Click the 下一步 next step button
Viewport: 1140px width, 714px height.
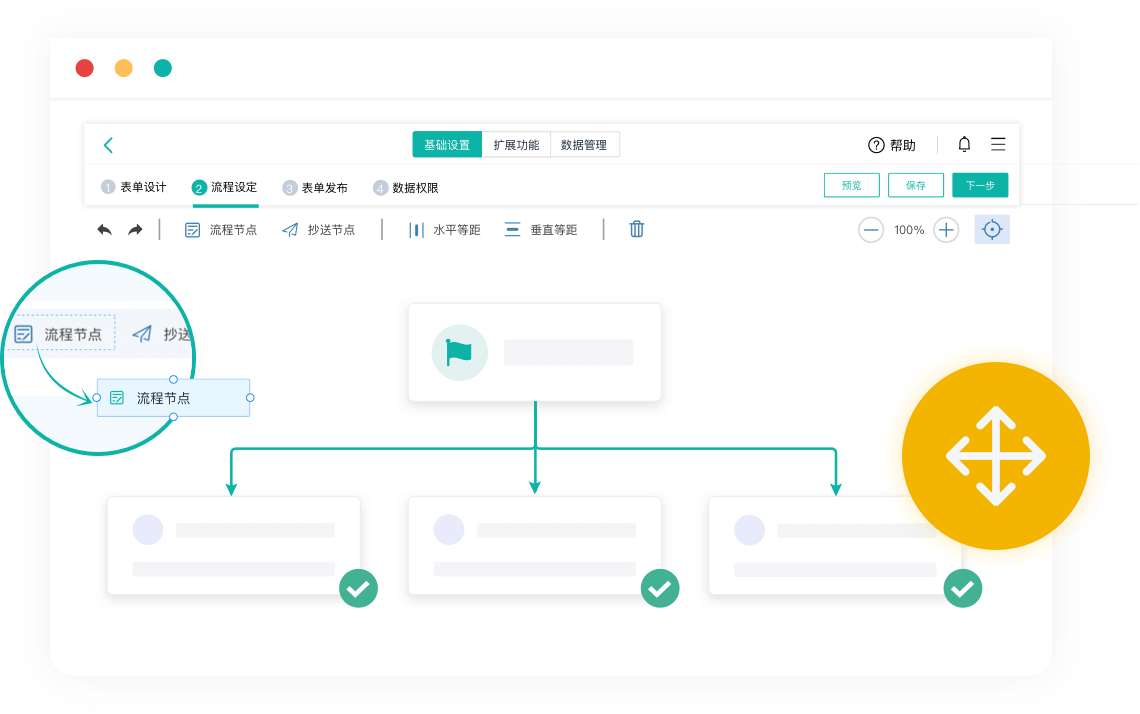click(980, 185)
